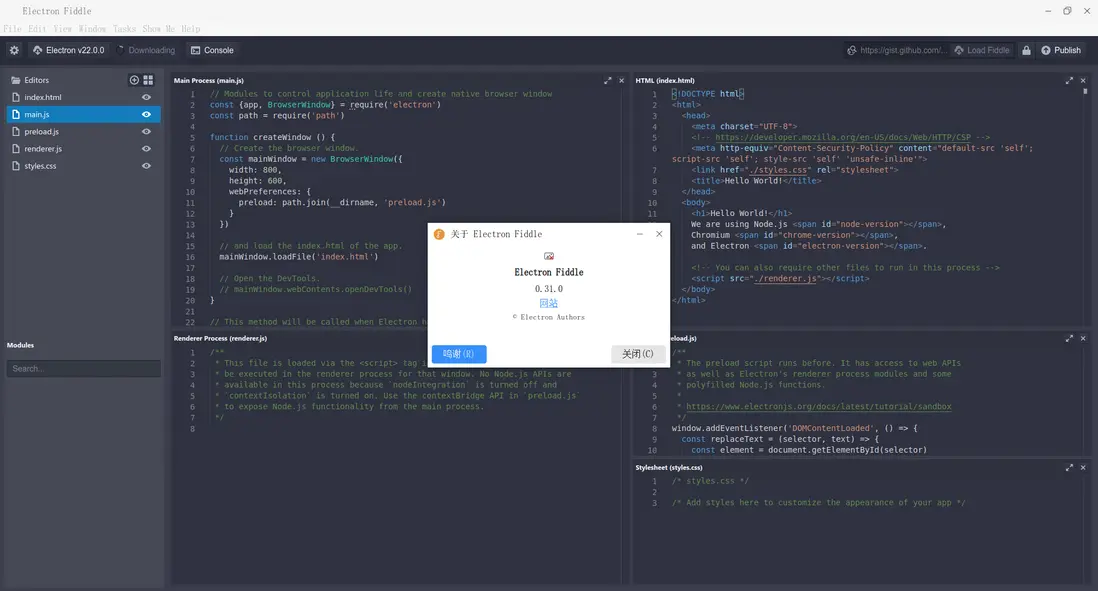Screen dimensions: 1098x591
Task: Open the Show Me menu
Action: (158, 29)
